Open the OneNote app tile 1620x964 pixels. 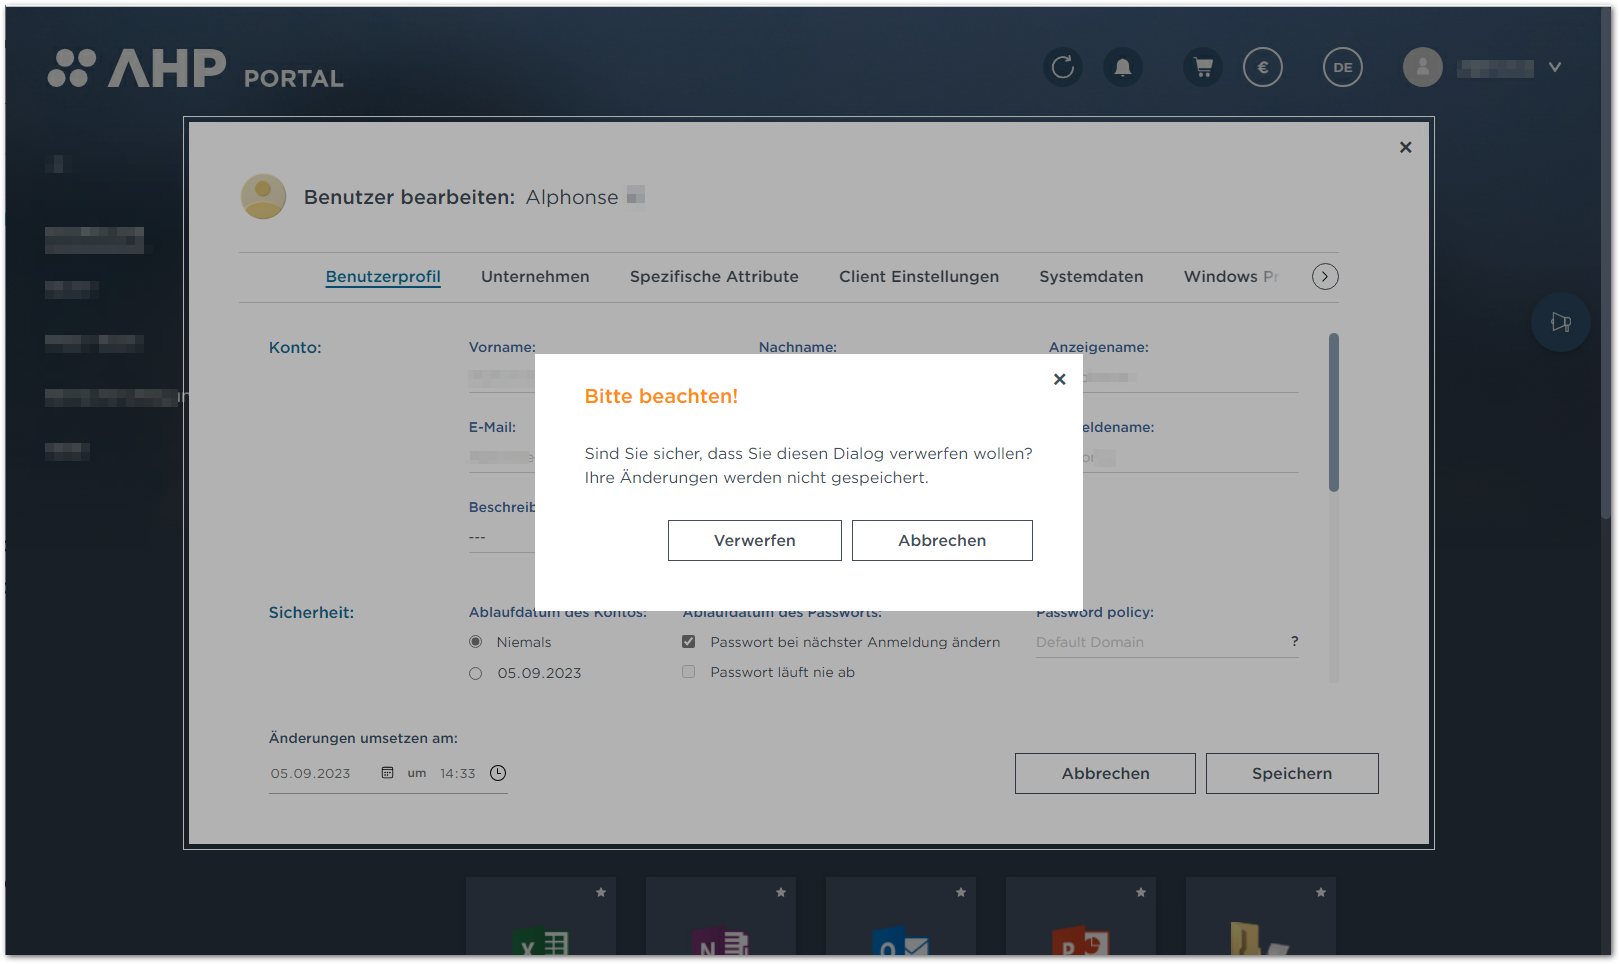(721, 917)
